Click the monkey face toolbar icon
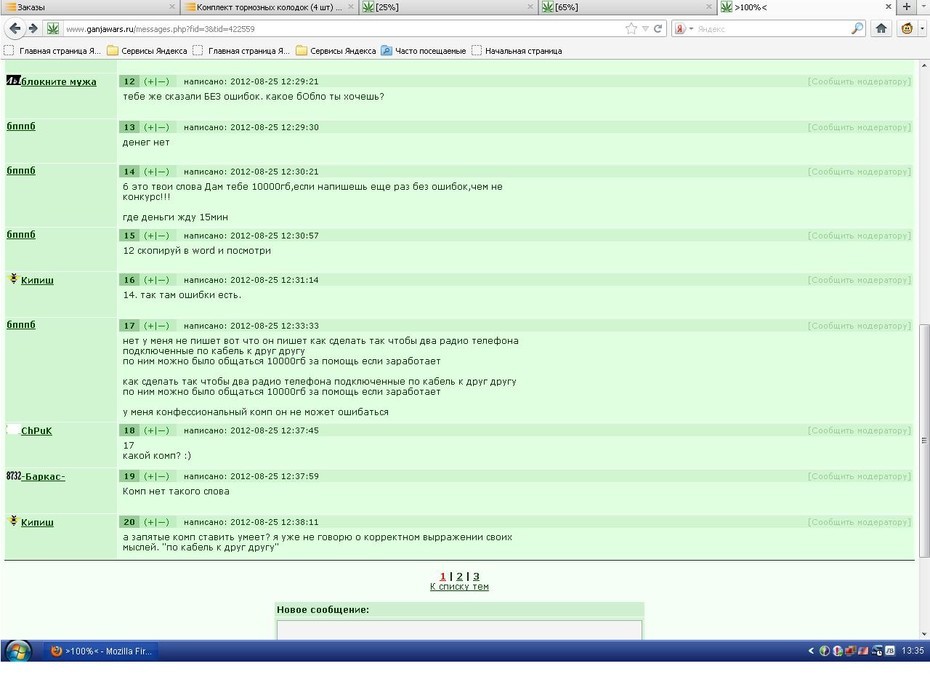 coord(906,28)
